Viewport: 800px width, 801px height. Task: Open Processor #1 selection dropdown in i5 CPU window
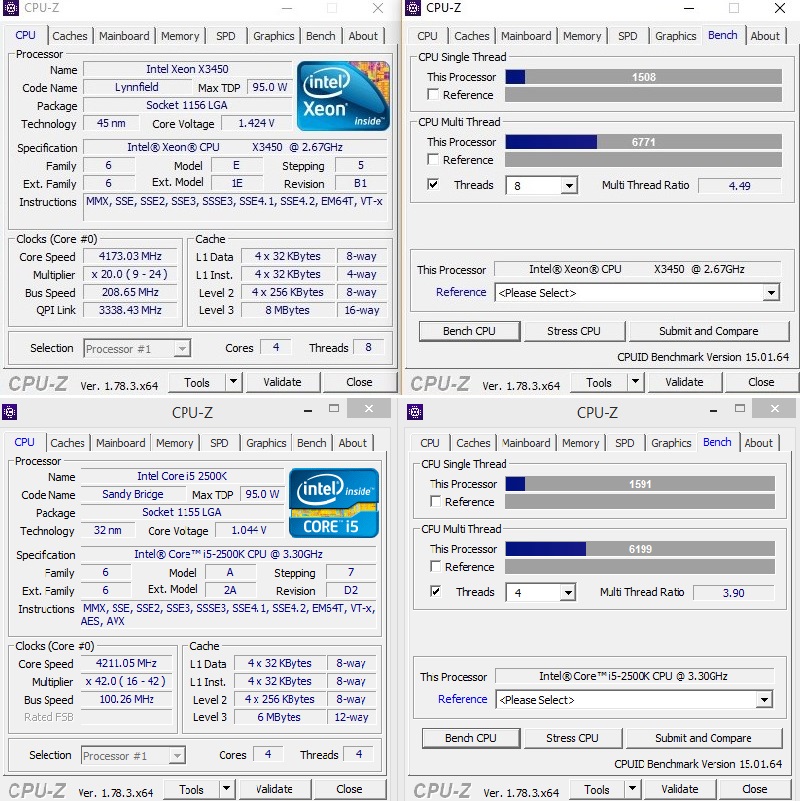(x=133, y=756)
